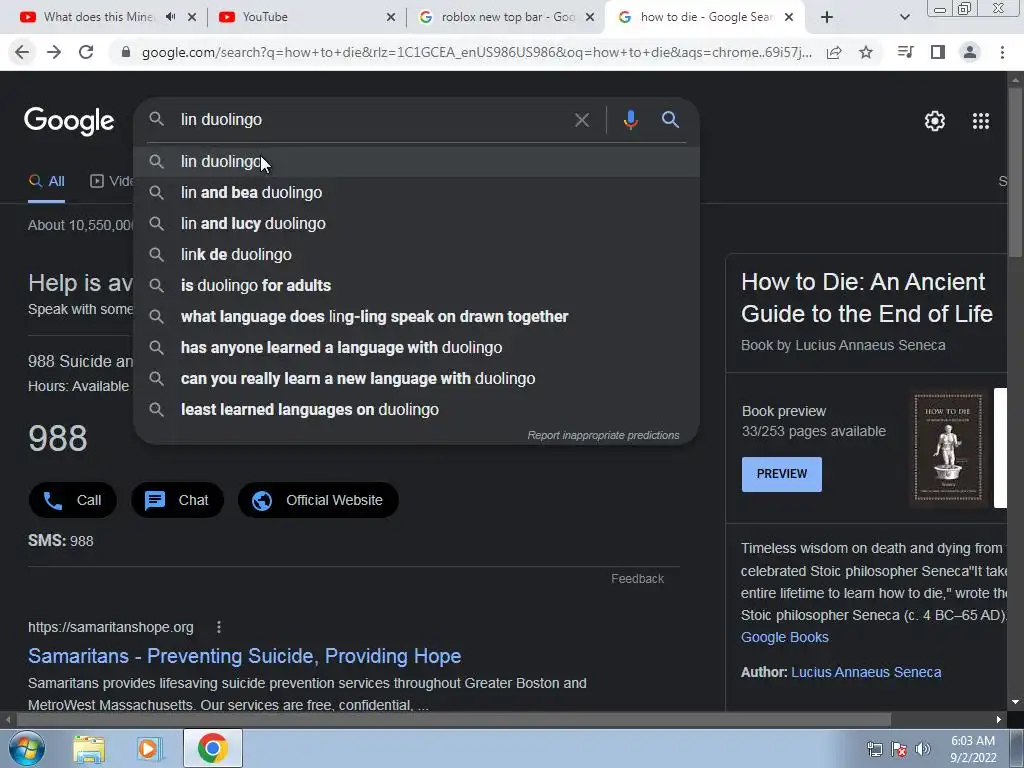Open the Chrome profile avatar
This screenshot has height=768, width=1024.
coord(970,52)
